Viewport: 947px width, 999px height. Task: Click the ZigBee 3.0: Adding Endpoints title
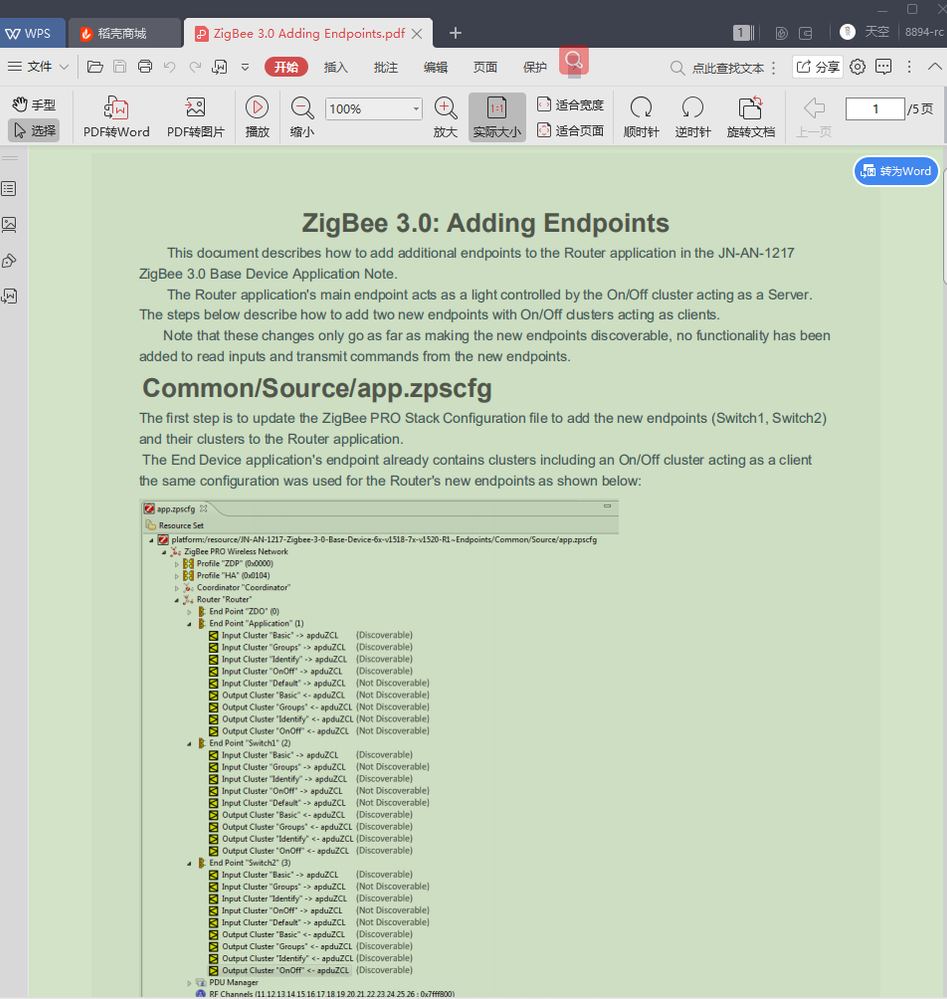(x=486, y=223)
